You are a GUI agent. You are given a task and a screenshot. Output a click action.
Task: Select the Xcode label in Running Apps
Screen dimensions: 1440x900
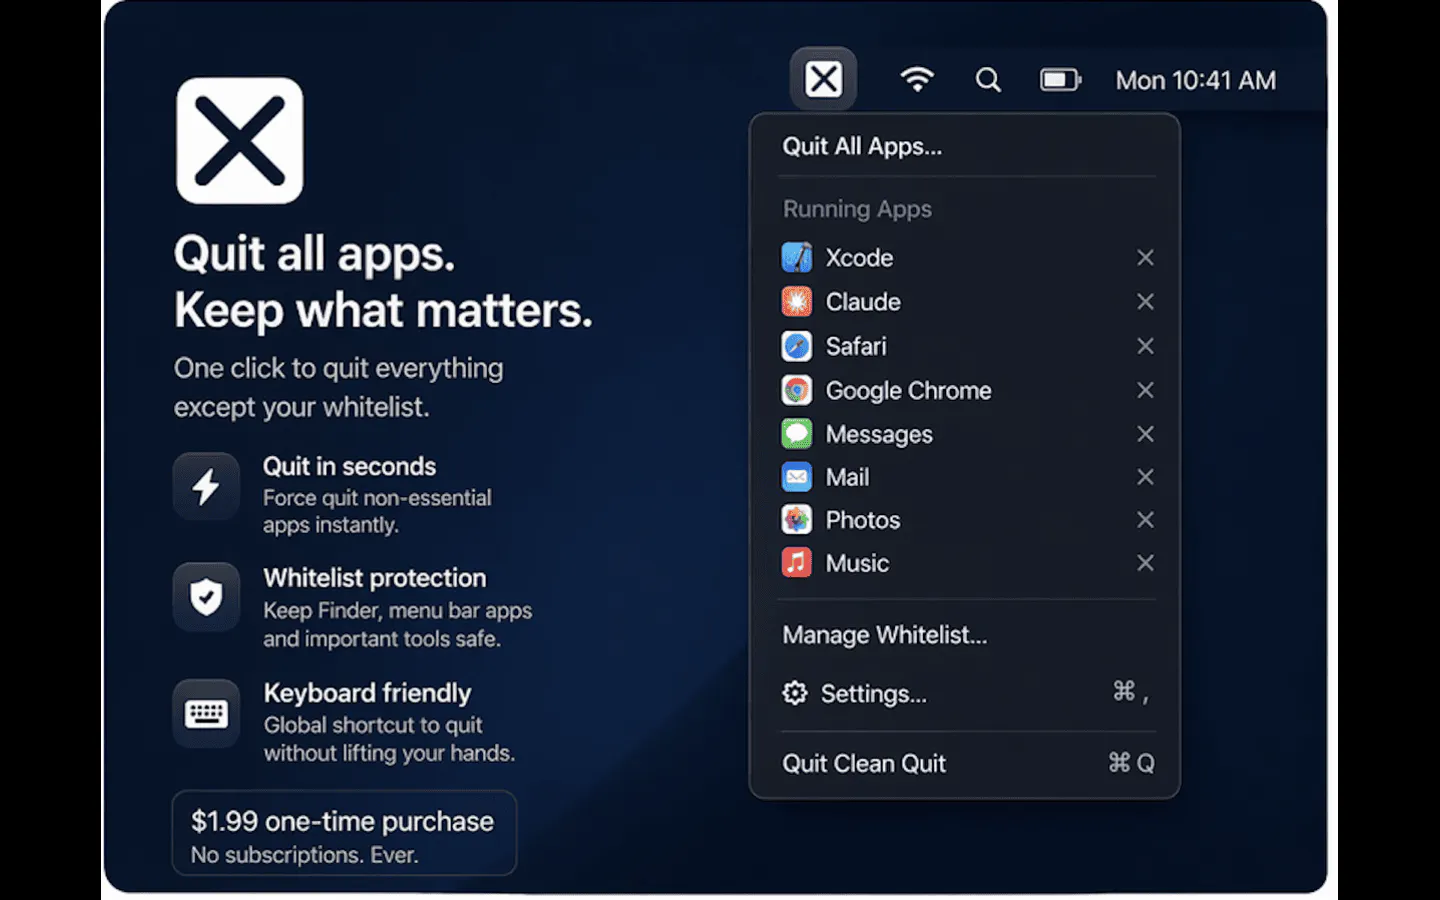[859, 258]
